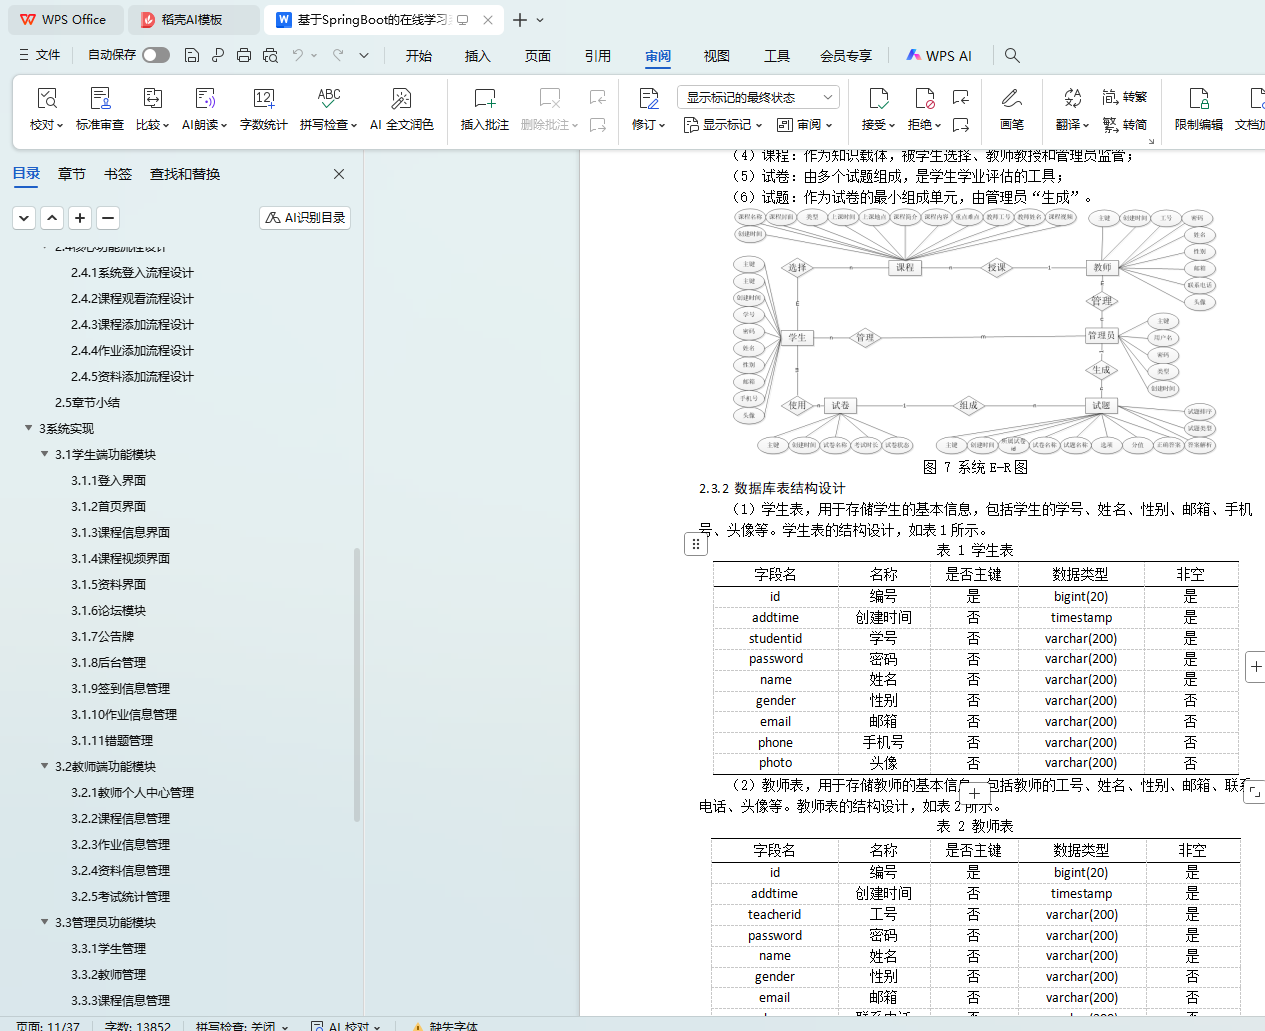The height and width of the screenshot is (1031, 1265).
Task: Switch to the 视图 ribbon tab
Action: pos(716,56)
